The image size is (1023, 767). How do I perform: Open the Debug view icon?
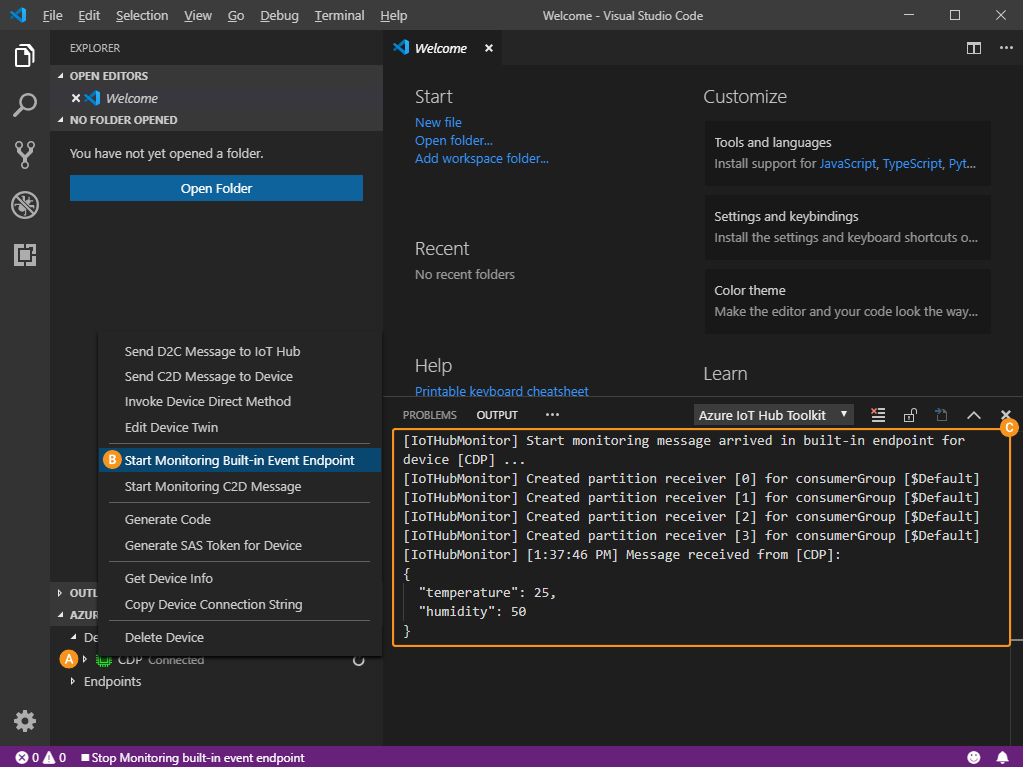click(x=25, y=205)
